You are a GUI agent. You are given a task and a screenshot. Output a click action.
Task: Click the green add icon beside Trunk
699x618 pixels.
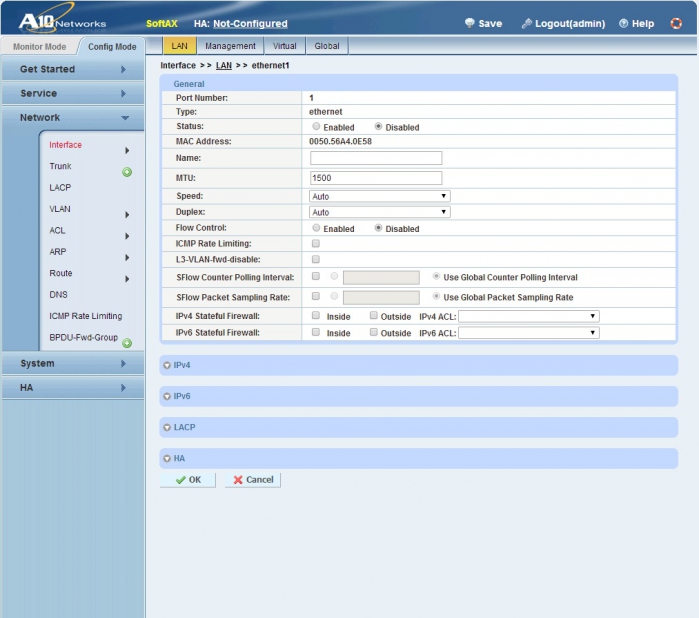(127, 172)
